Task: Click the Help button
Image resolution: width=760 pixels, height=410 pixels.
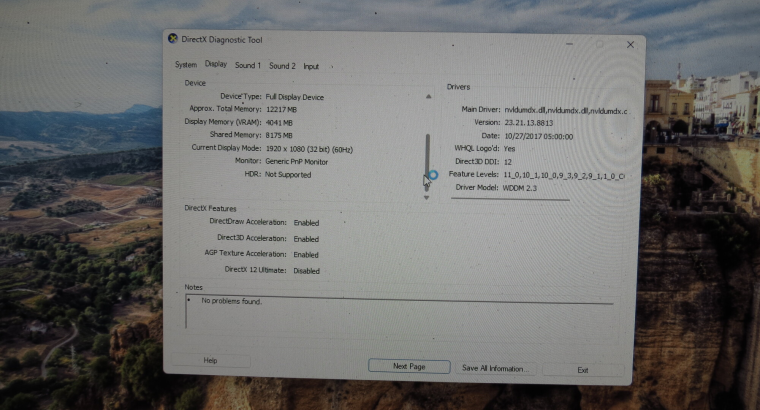Action: point(210,361)
